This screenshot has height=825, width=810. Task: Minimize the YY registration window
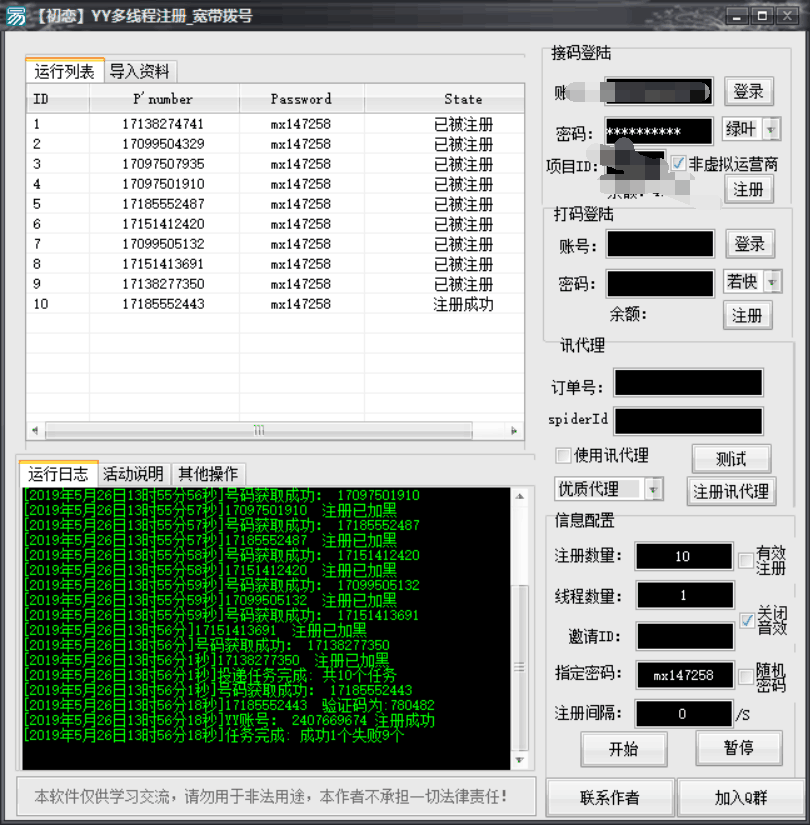[x=737, y=16]
